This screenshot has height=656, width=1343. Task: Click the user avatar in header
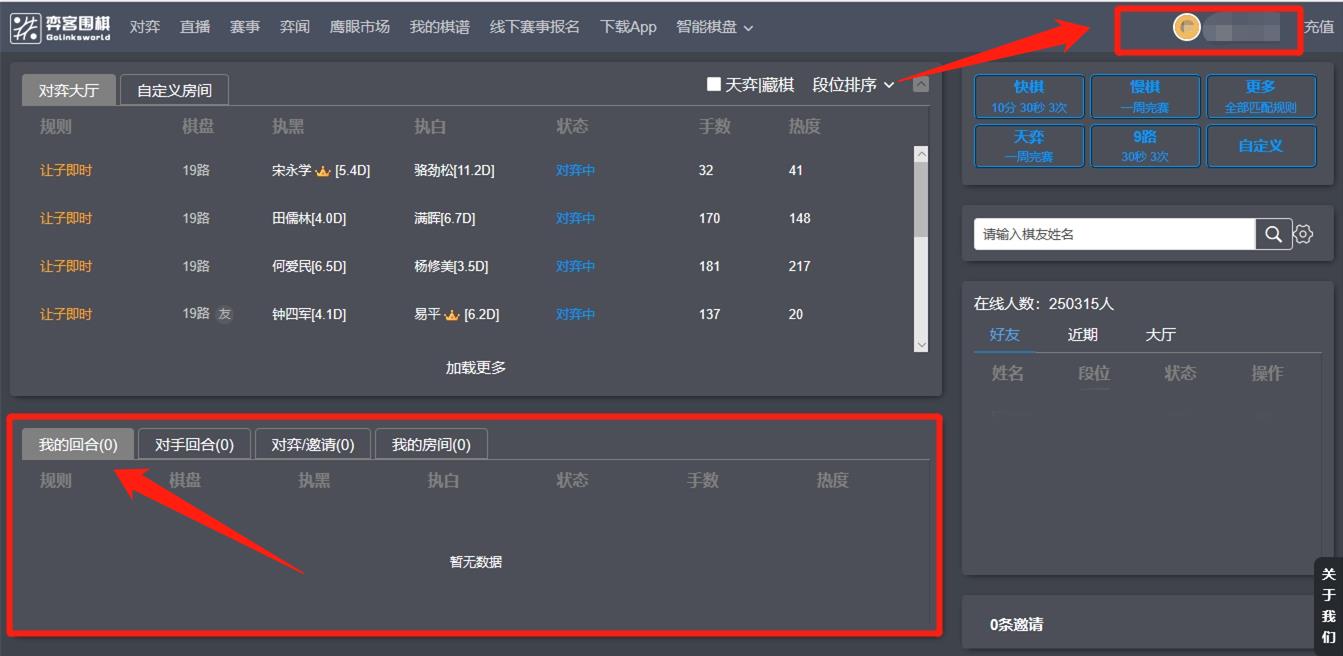click(x=1186, y=28)
